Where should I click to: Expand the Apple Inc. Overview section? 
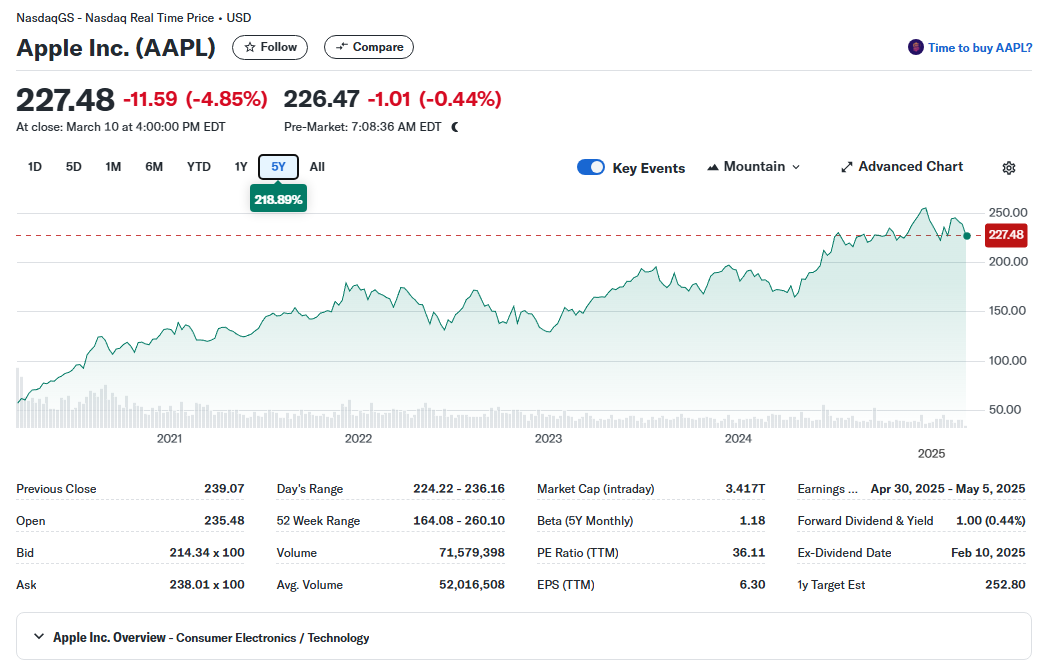pos(523,637)
